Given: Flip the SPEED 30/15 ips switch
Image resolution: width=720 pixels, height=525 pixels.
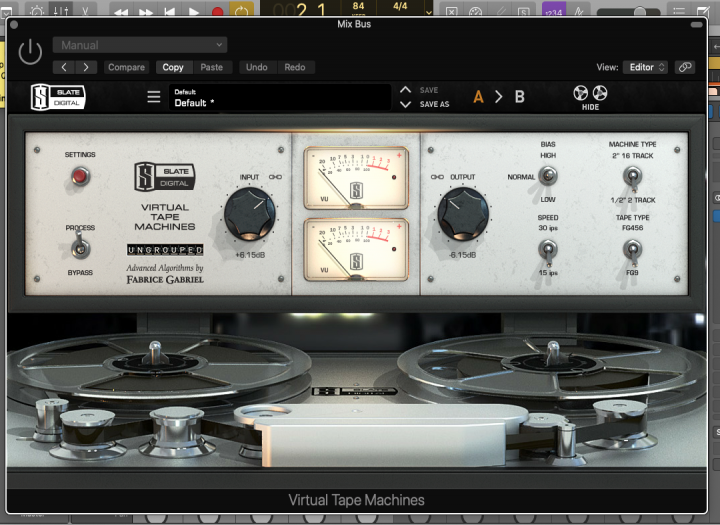Looking at the screenshot, I should coord(548,252).
